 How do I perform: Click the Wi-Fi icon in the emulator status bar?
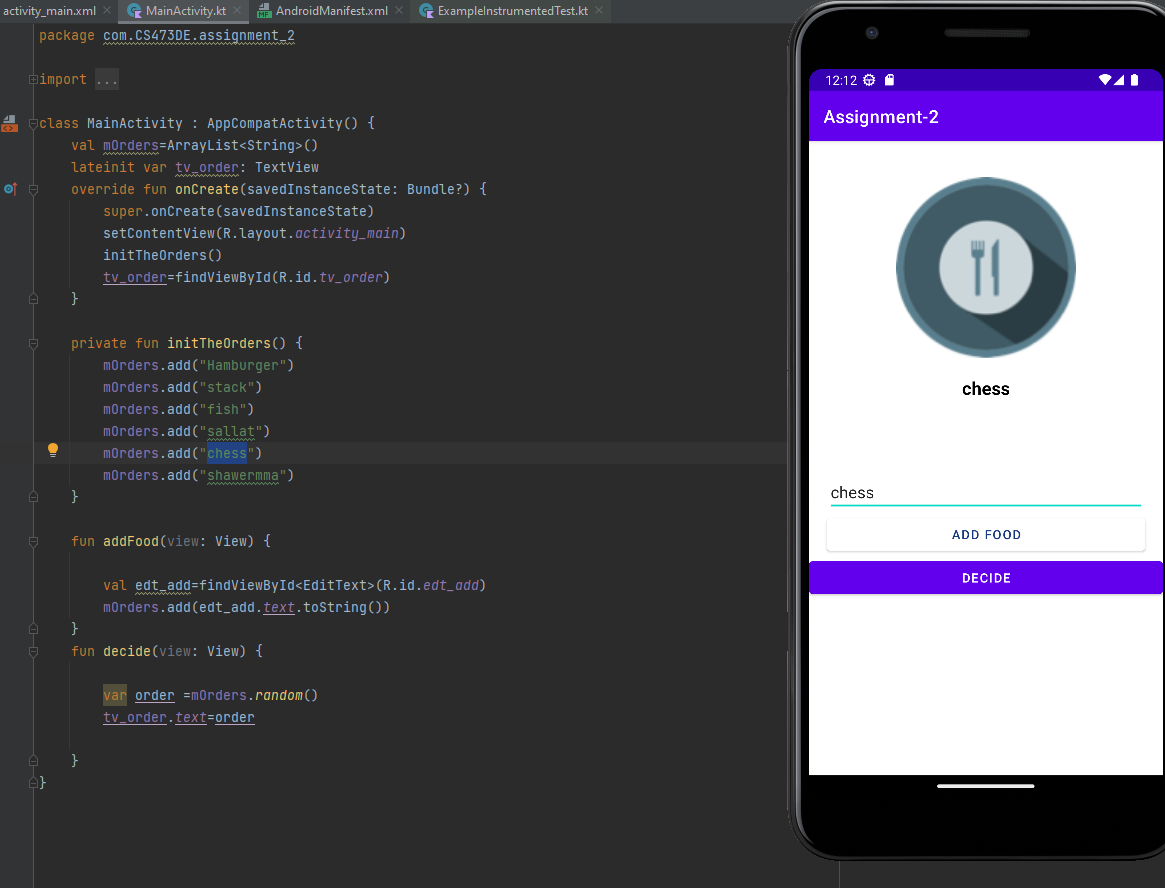[1105, 79]
